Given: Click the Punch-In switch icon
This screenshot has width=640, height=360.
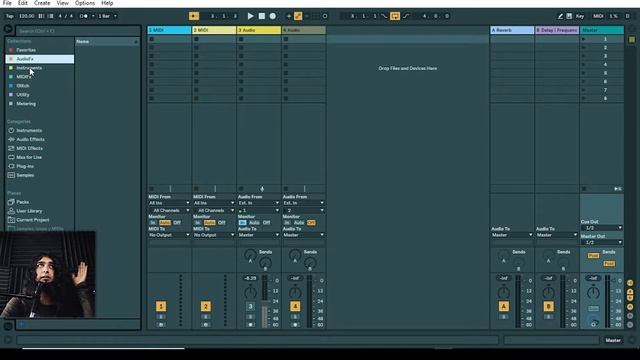Looking at the screenshot, I should click(384, 16).
